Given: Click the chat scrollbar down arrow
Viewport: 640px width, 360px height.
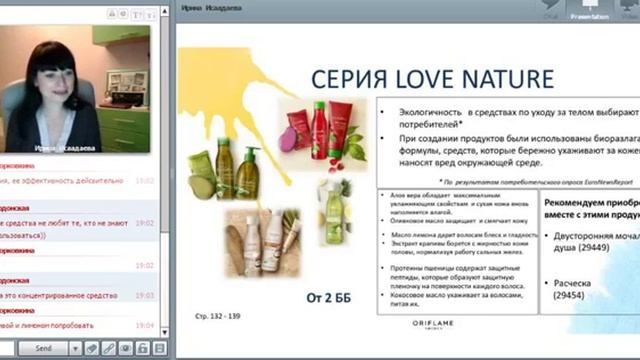Looking at the screenshot, I should 164,332.
